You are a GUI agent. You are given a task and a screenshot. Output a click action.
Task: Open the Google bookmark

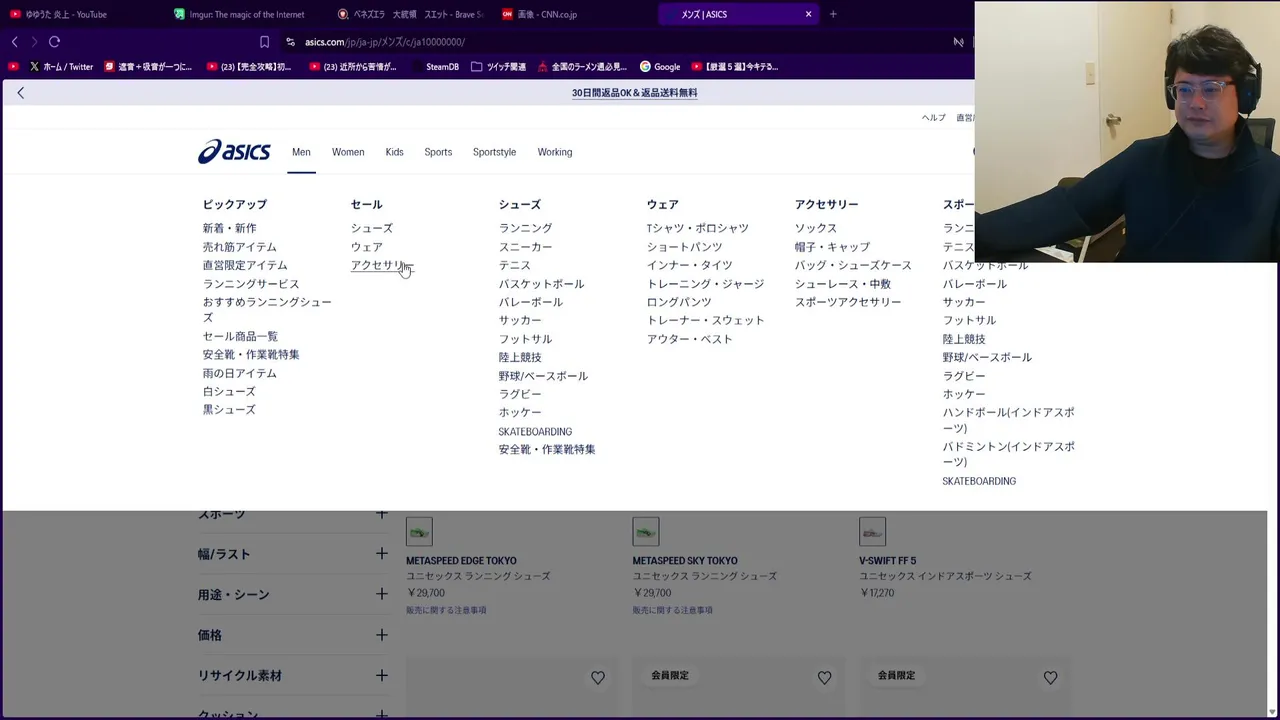(x=660, y=67)
